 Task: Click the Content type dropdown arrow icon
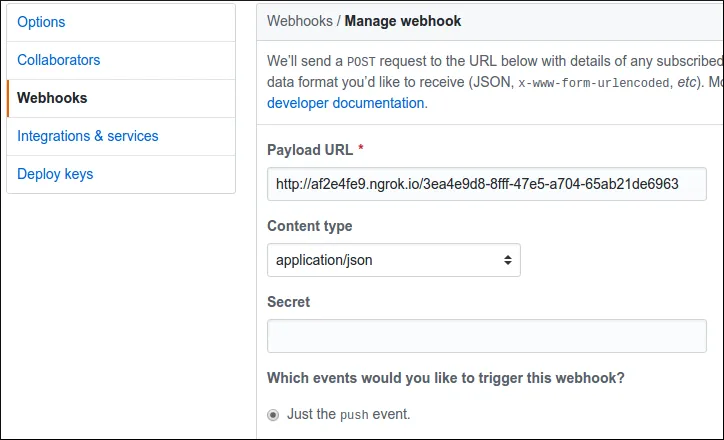point(508,260)
